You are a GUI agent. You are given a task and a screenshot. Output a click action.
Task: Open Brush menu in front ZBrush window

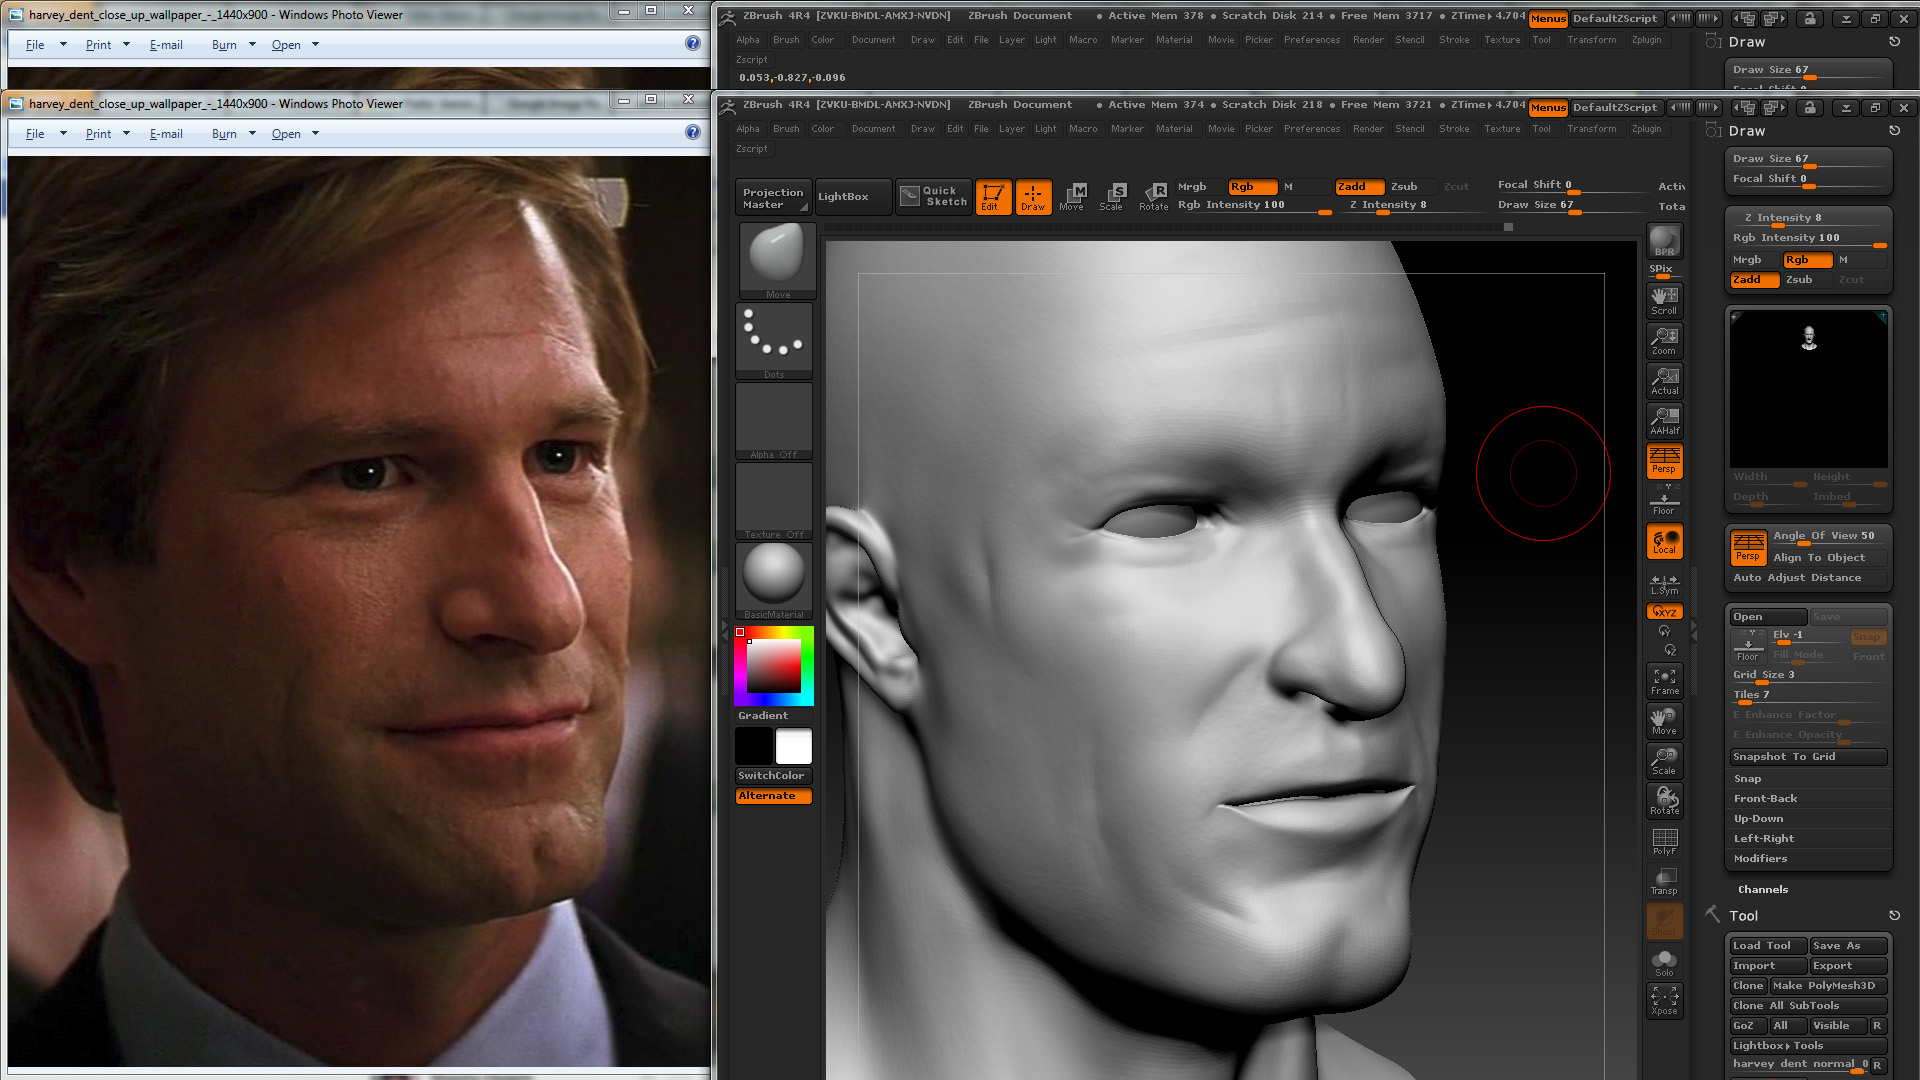click(x=786, y=129)
